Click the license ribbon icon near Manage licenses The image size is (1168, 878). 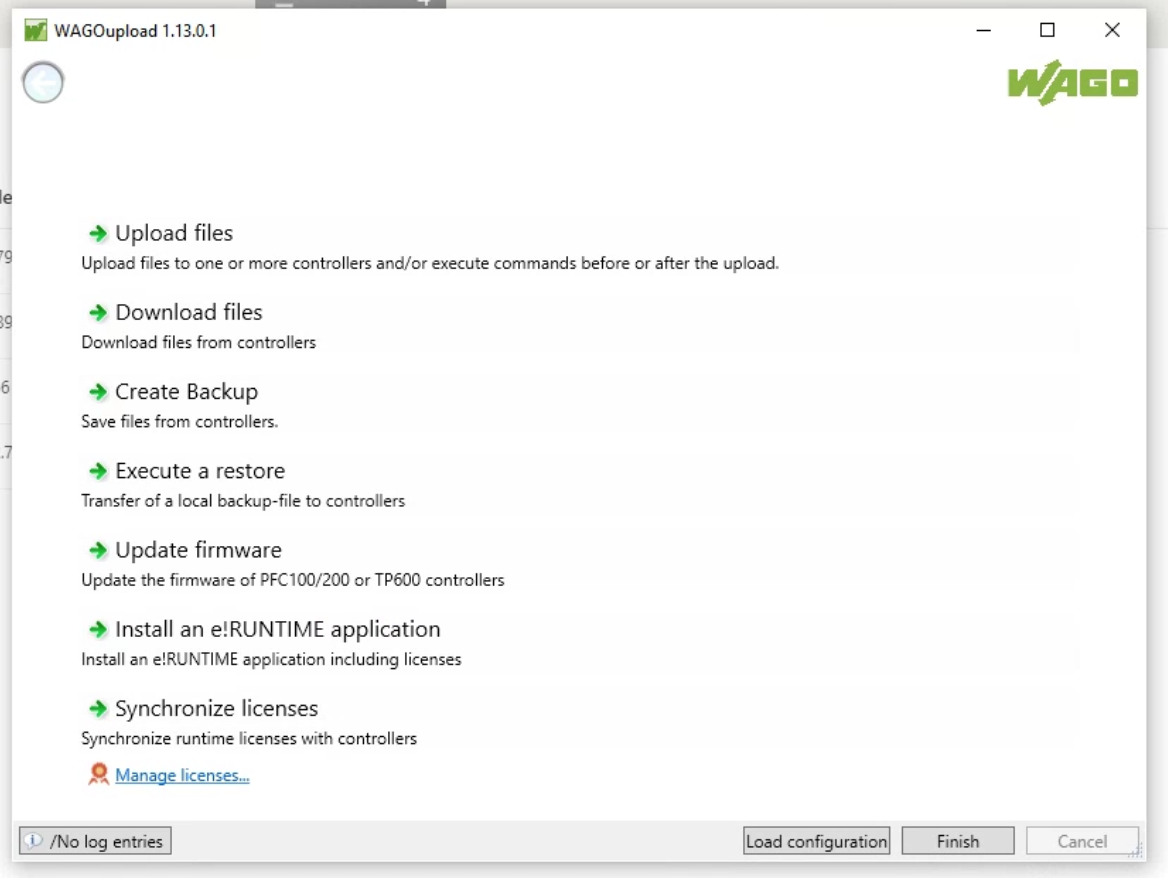[98, 774]
